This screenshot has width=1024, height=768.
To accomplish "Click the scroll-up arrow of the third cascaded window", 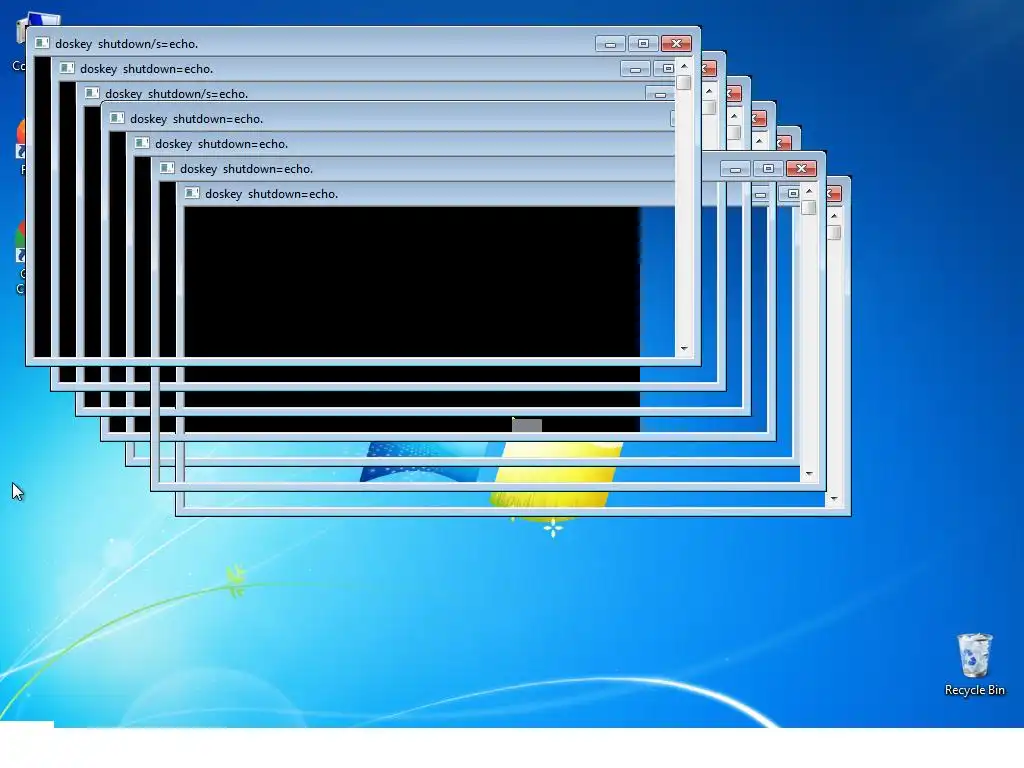I will click(x=734, y=116).
